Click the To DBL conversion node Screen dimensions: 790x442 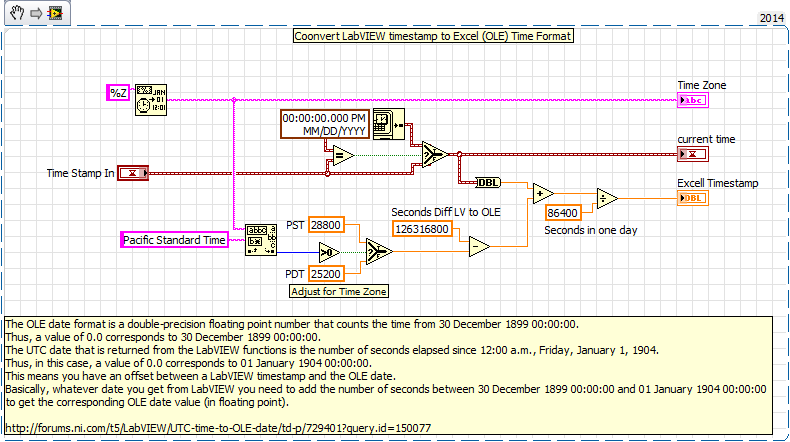(488, 182)
